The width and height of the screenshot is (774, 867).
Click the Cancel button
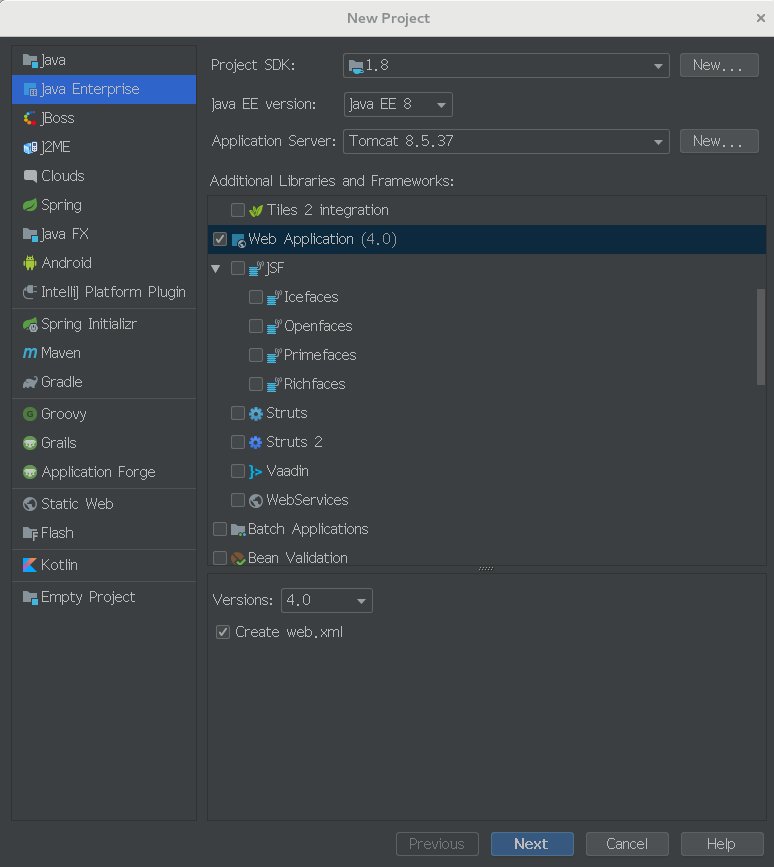point(627,844)
